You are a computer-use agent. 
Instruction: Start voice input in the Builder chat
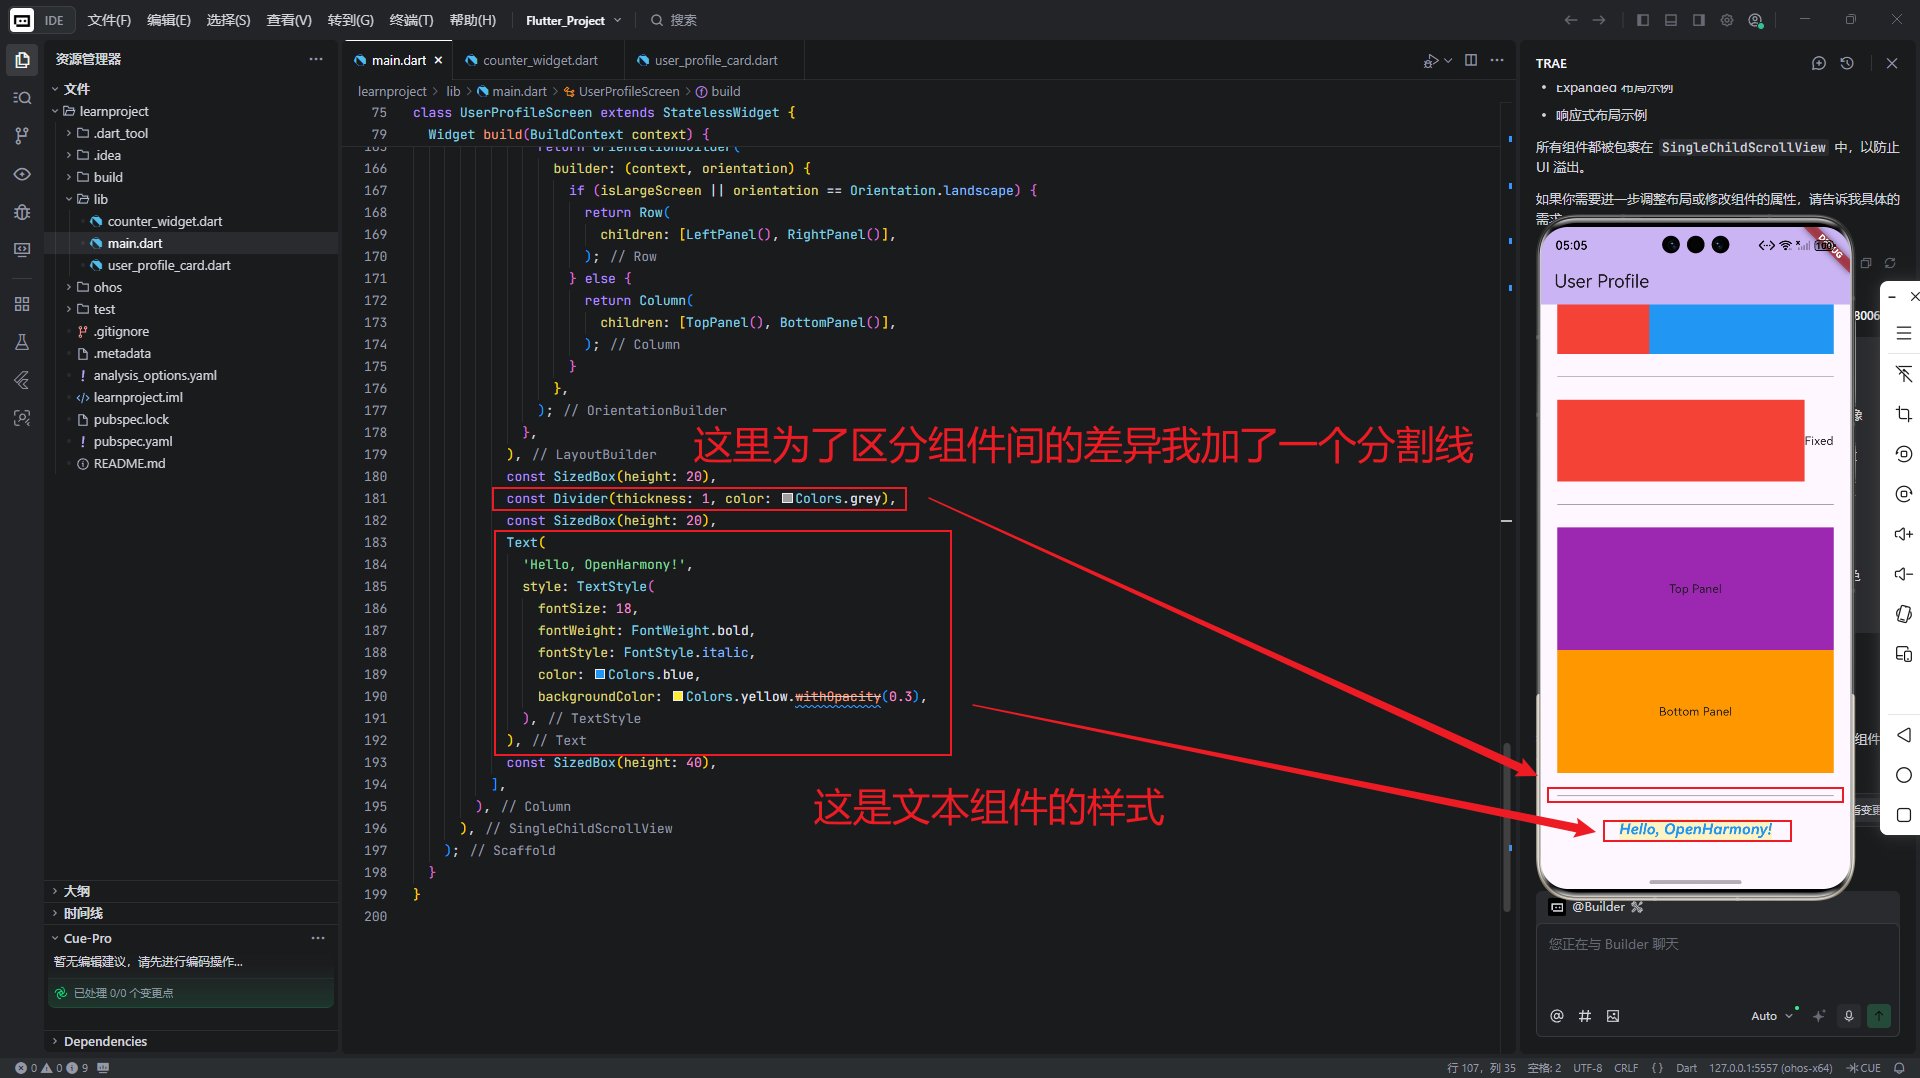pyautogui.click(x=1848, y=1016)
